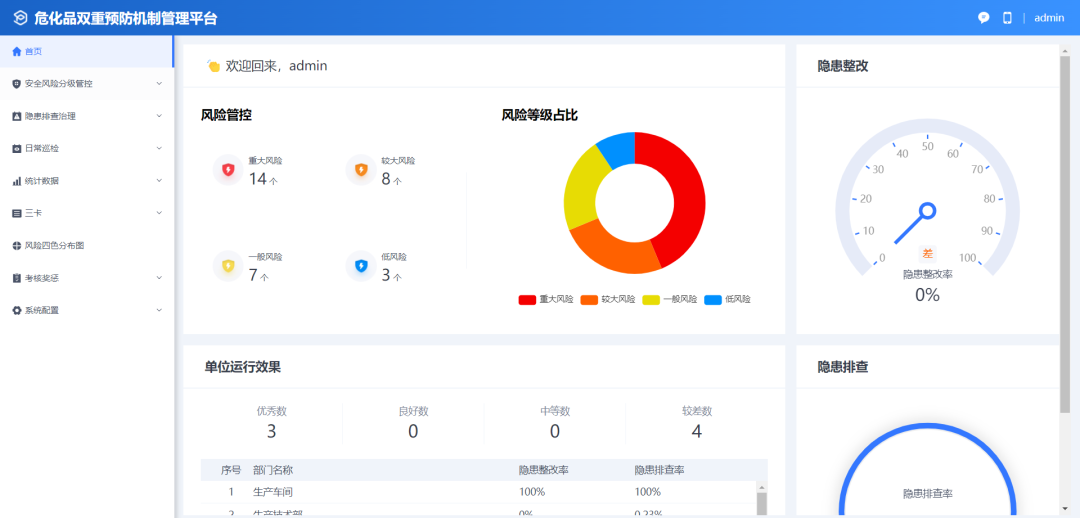
Task: Click the main page vertical scrollbar
Action: 1065,230
